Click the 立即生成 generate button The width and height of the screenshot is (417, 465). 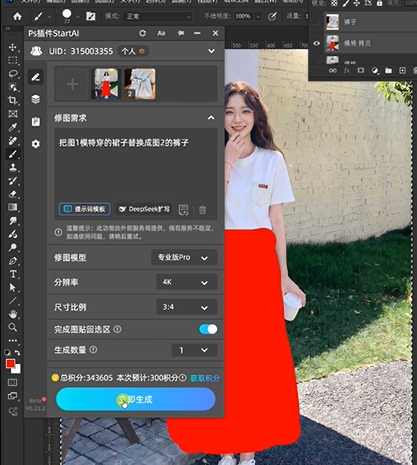click(x=136, y=399)
